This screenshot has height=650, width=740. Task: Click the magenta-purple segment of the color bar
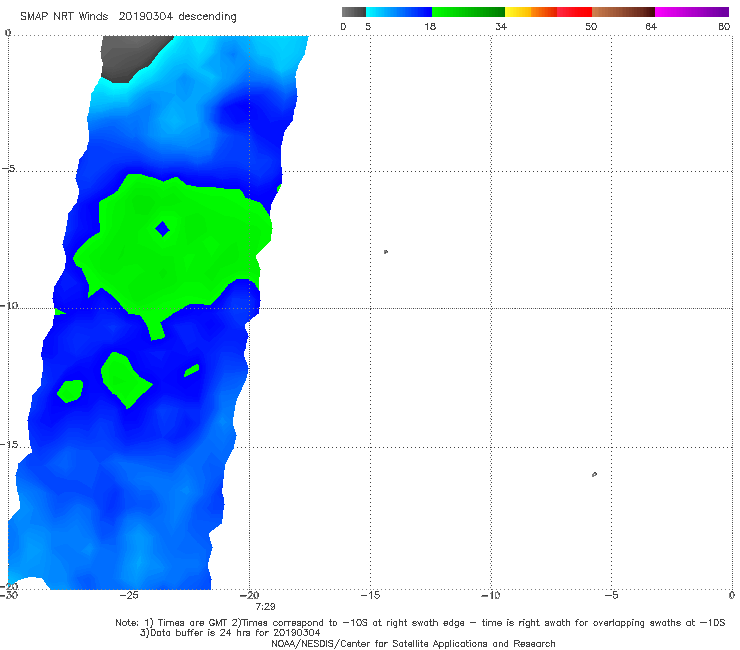coord(692,12)
